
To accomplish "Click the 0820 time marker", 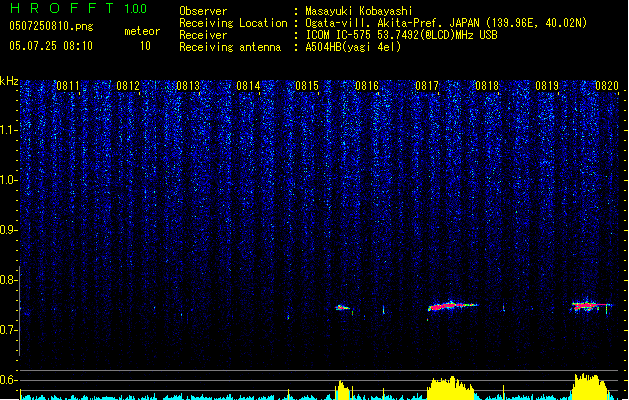I will (x=607, y=86).
